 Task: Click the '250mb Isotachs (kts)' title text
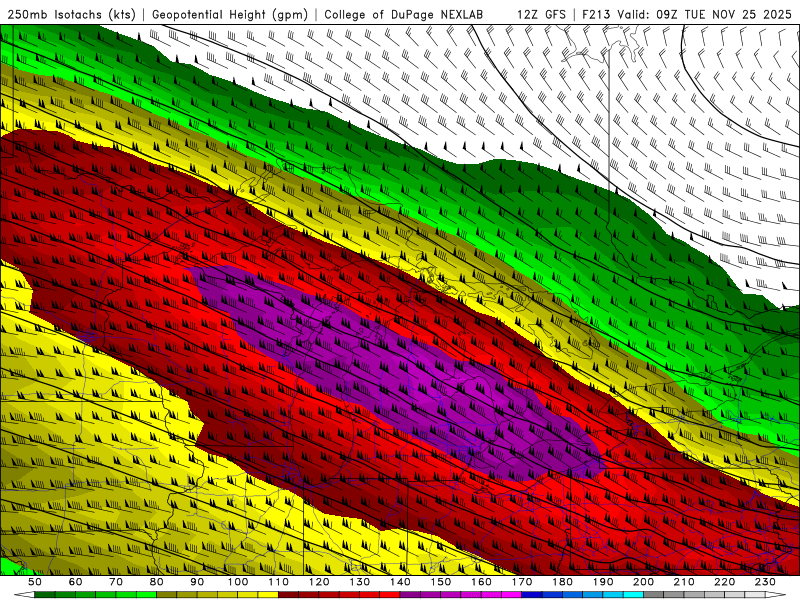(71, 14)
